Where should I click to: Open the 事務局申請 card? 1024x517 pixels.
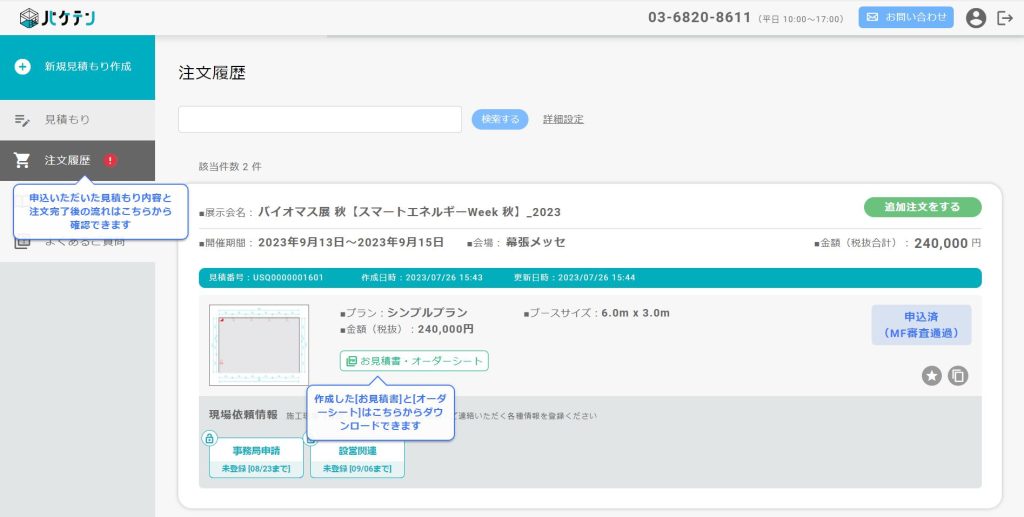256,458
